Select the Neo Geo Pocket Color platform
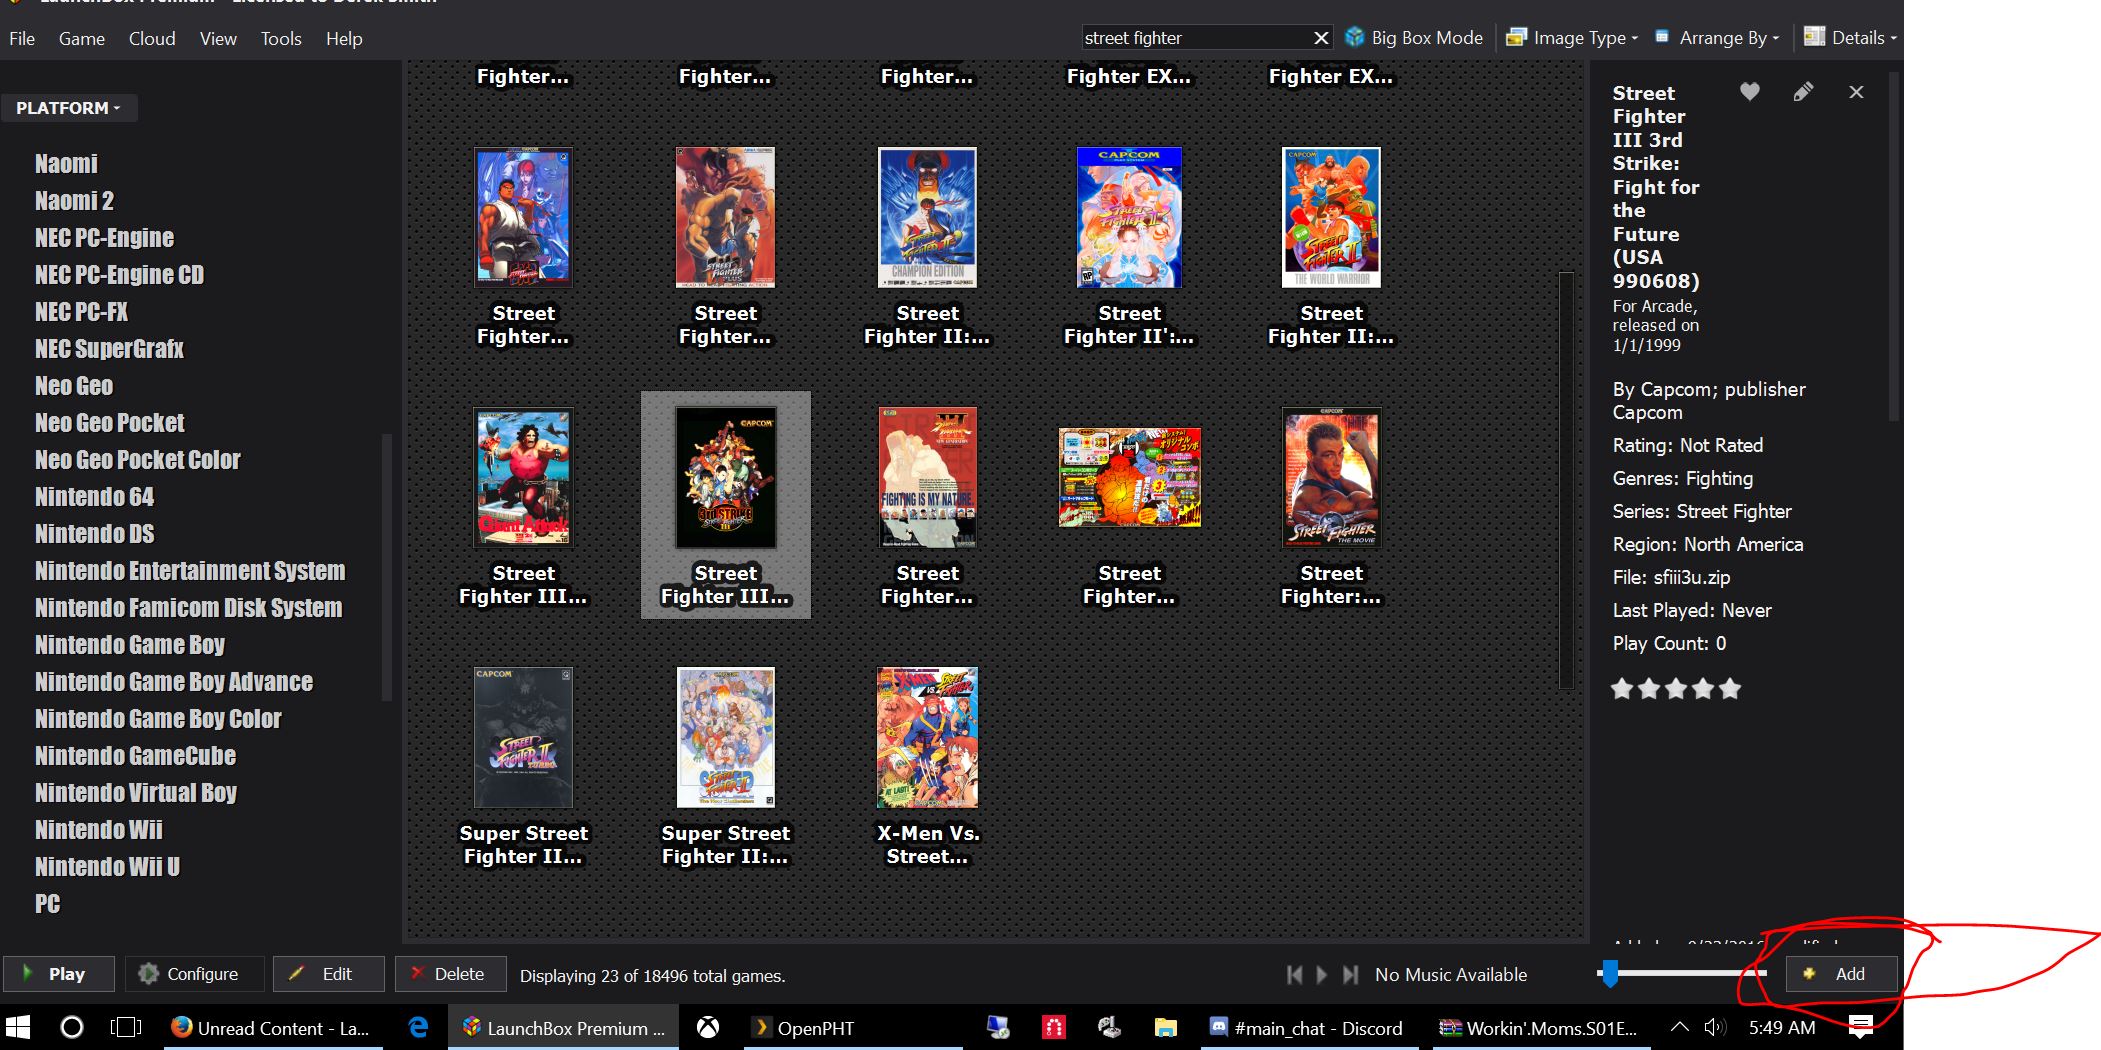Screen dimensions: 2101x1050 pos(138,460)
